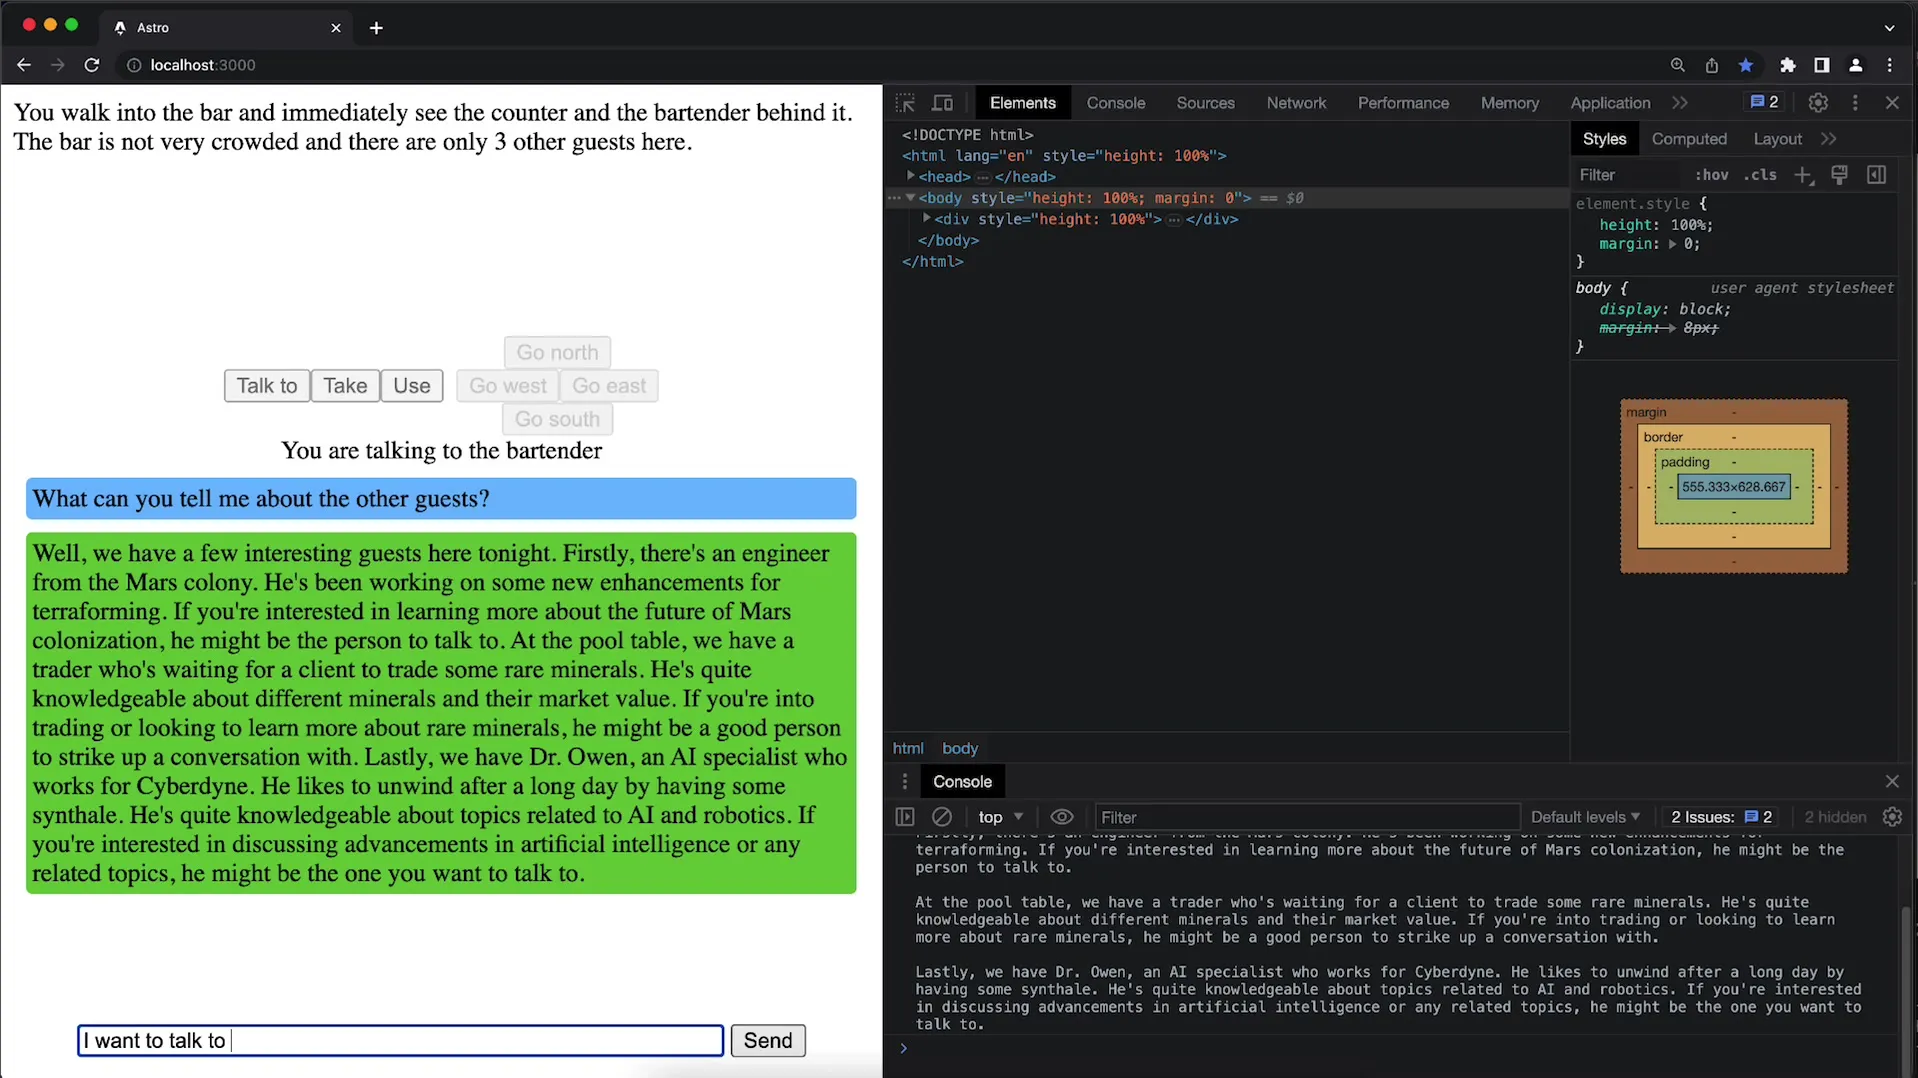This screenshot has height=1078, width=1918.
Task: Go back in browser history
Action: click(24, 65)
